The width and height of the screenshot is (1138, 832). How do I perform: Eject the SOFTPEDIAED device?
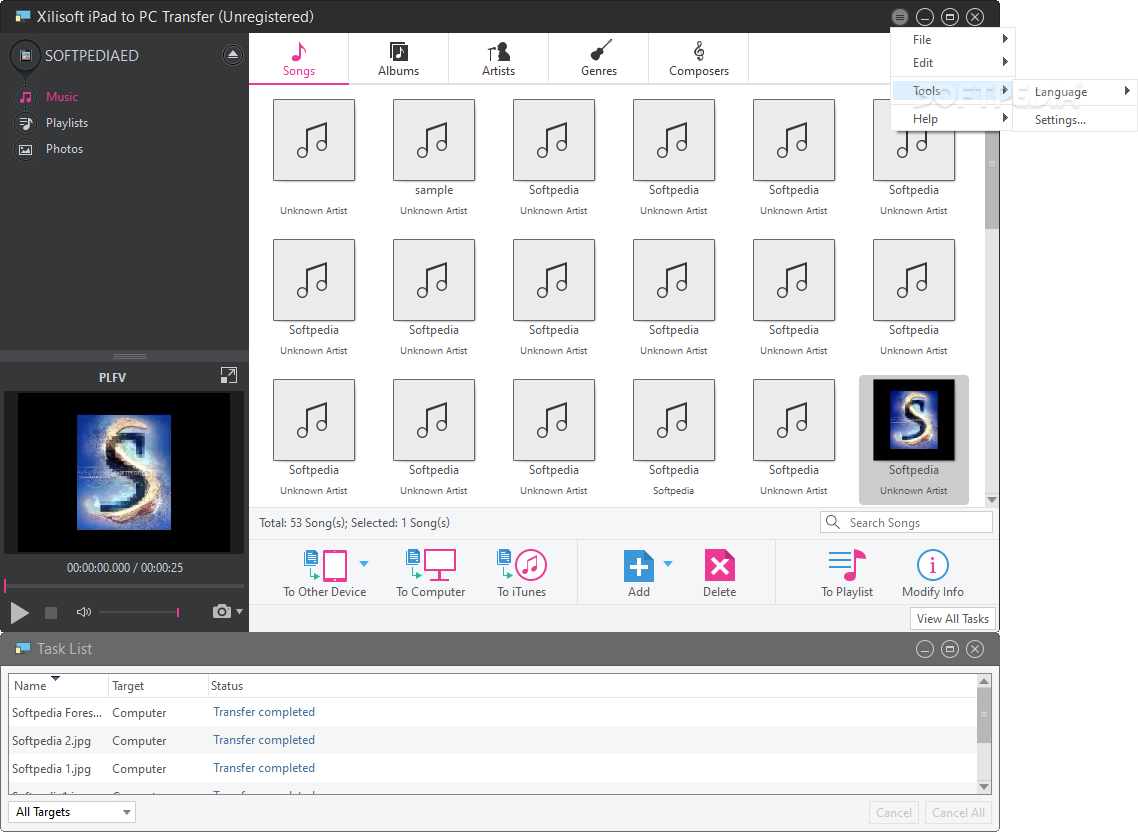[232, 55]
